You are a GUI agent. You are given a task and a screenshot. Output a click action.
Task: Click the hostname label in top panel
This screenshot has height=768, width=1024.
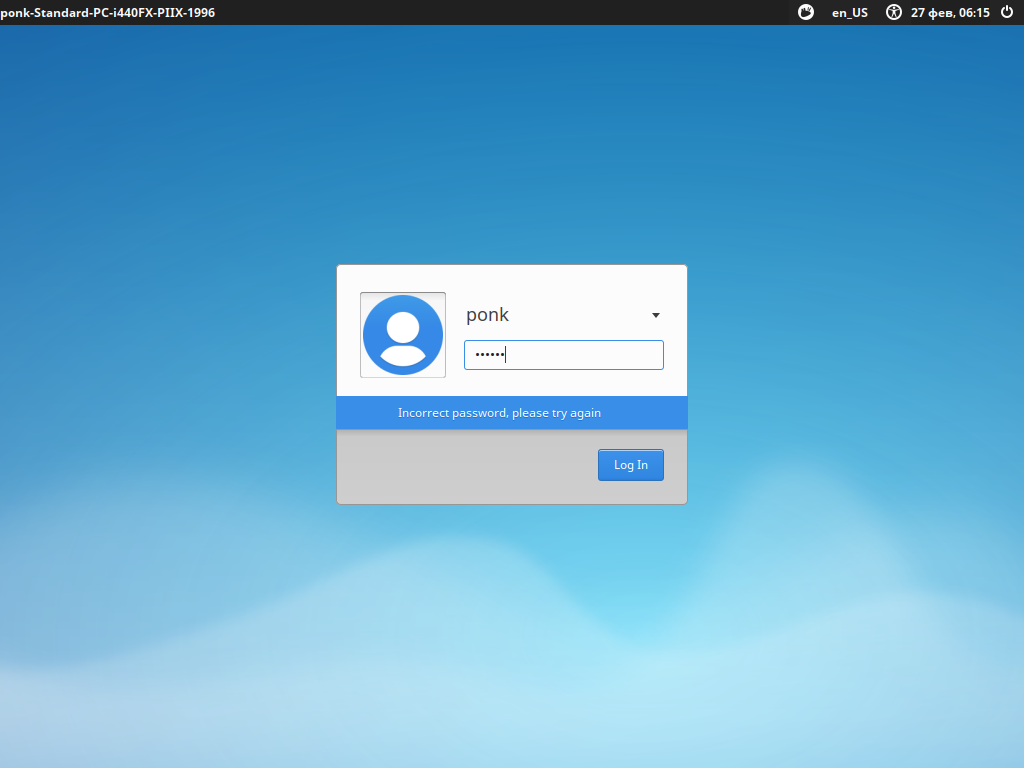coord(108,12)
